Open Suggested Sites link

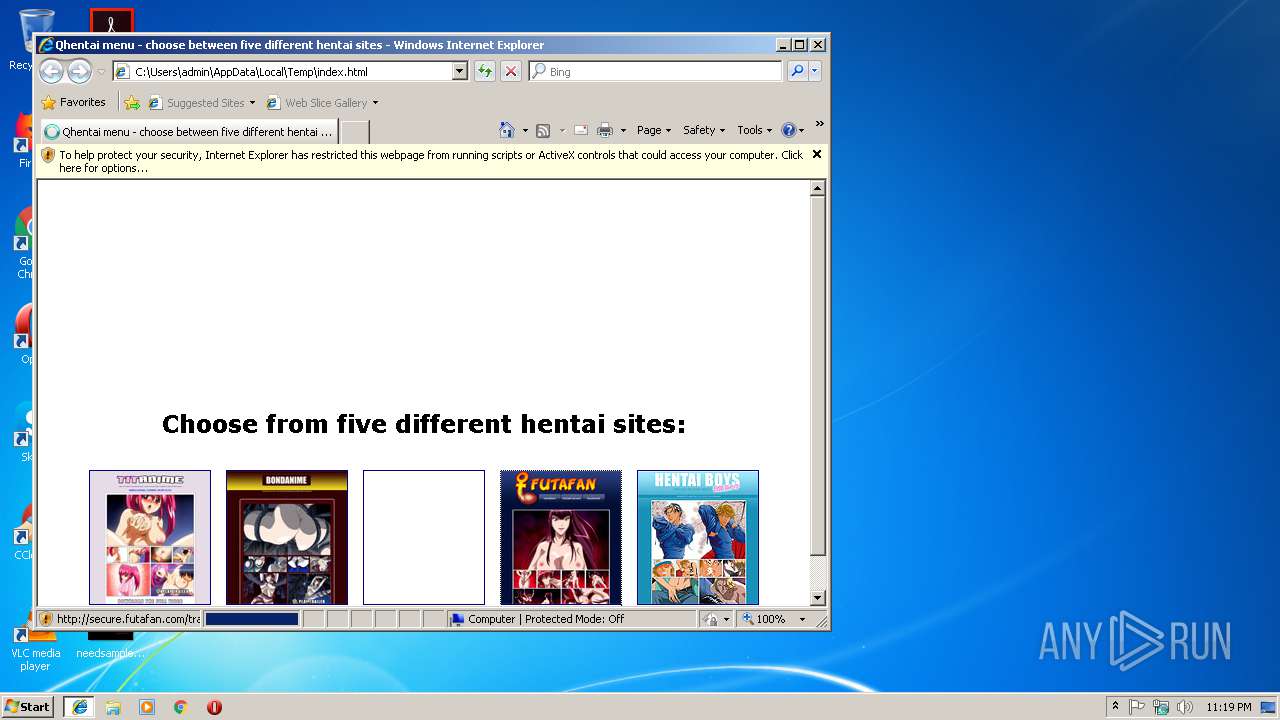click(201, 103)
